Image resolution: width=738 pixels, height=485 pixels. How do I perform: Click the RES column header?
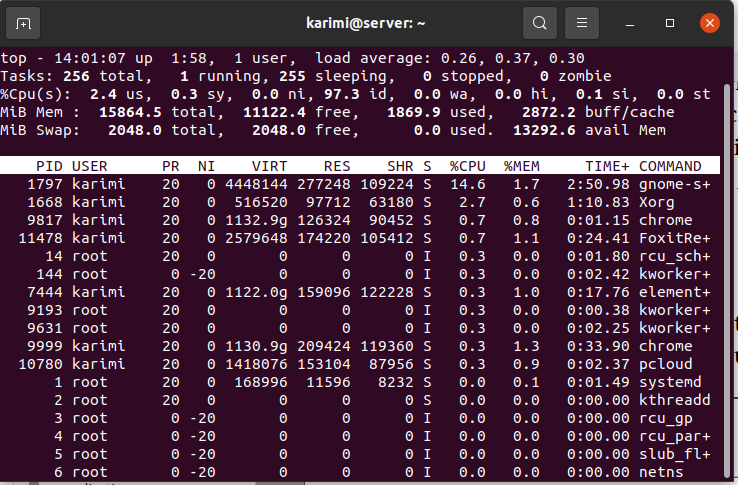[x=337, y=166]
